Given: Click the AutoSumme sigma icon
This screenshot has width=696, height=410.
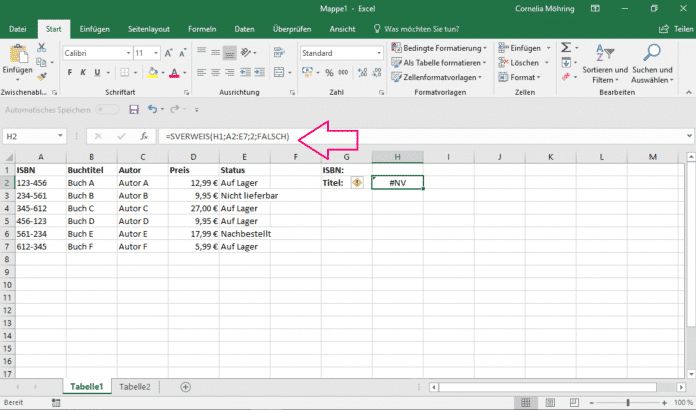Looking at the screenshot, I should click(x=566, y=47).
